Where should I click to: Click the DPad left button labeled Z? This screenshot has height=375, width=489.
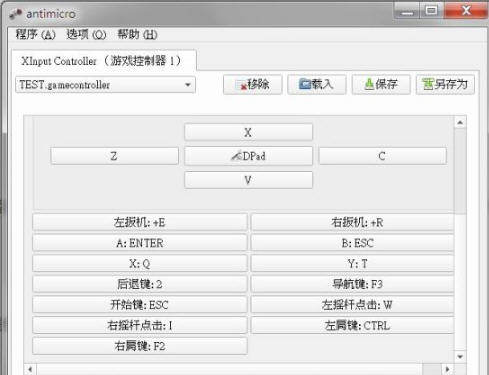click(114, 156)
